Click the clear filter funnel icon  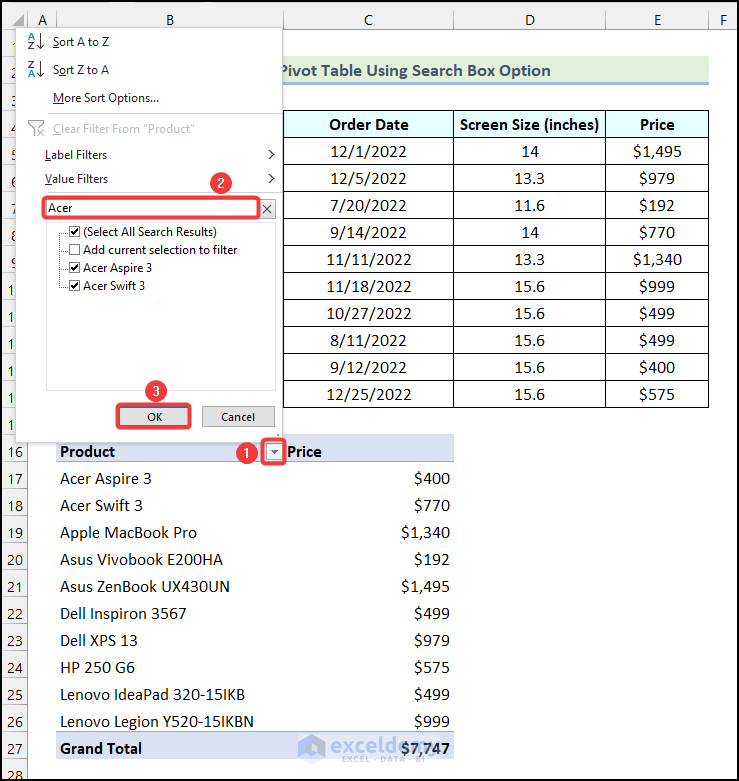tap(36, 129)
